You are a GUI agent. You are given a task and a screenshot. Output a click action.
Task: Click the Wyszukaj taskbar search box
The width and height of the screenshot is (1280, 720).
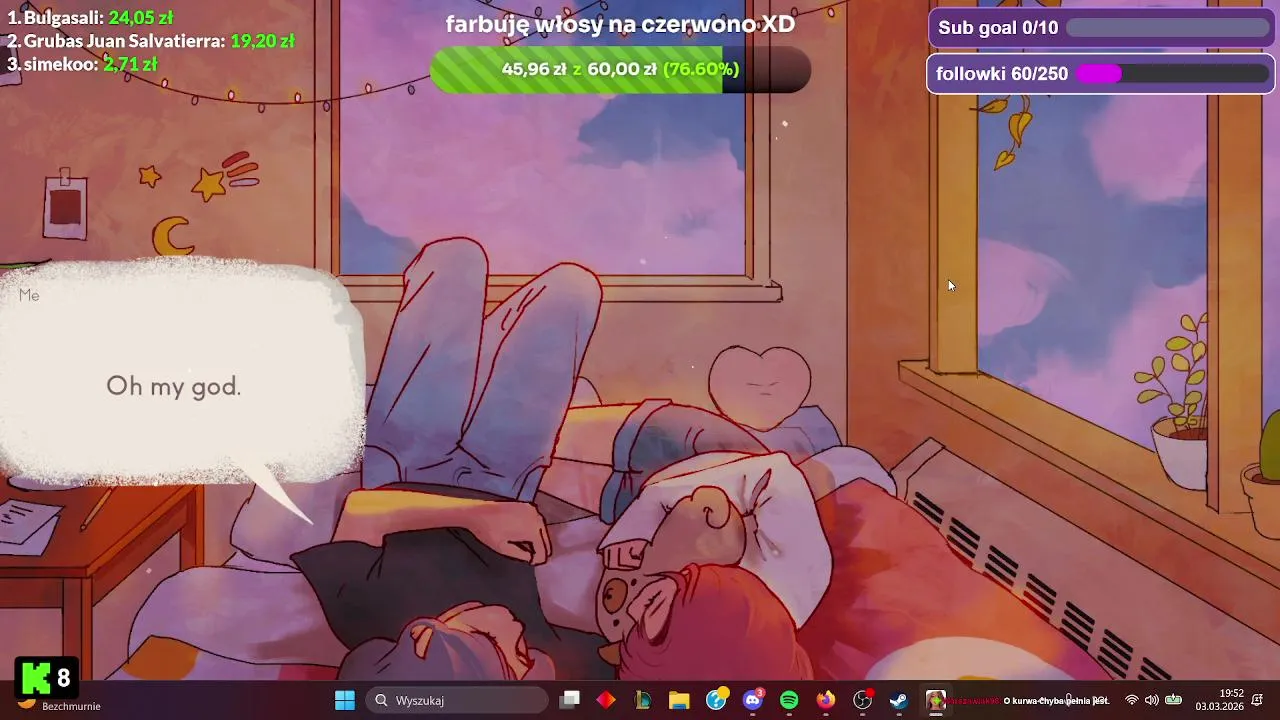point(457,700)
